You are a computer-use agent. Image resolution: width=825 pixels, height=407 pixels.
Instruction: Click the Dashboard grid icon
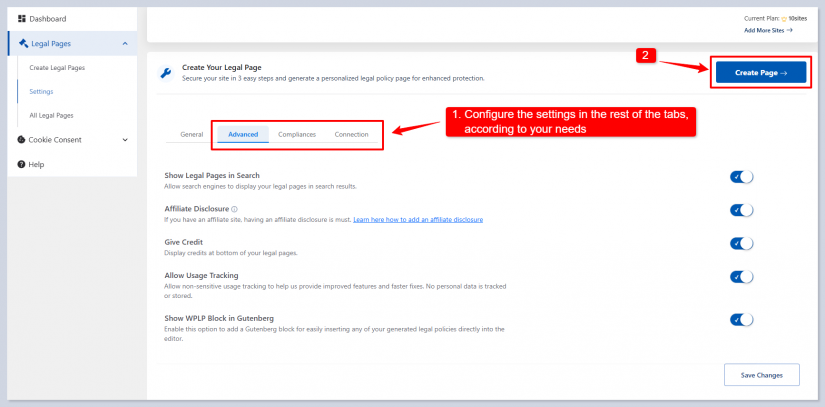pyautogui.click(x=22, y=19)
